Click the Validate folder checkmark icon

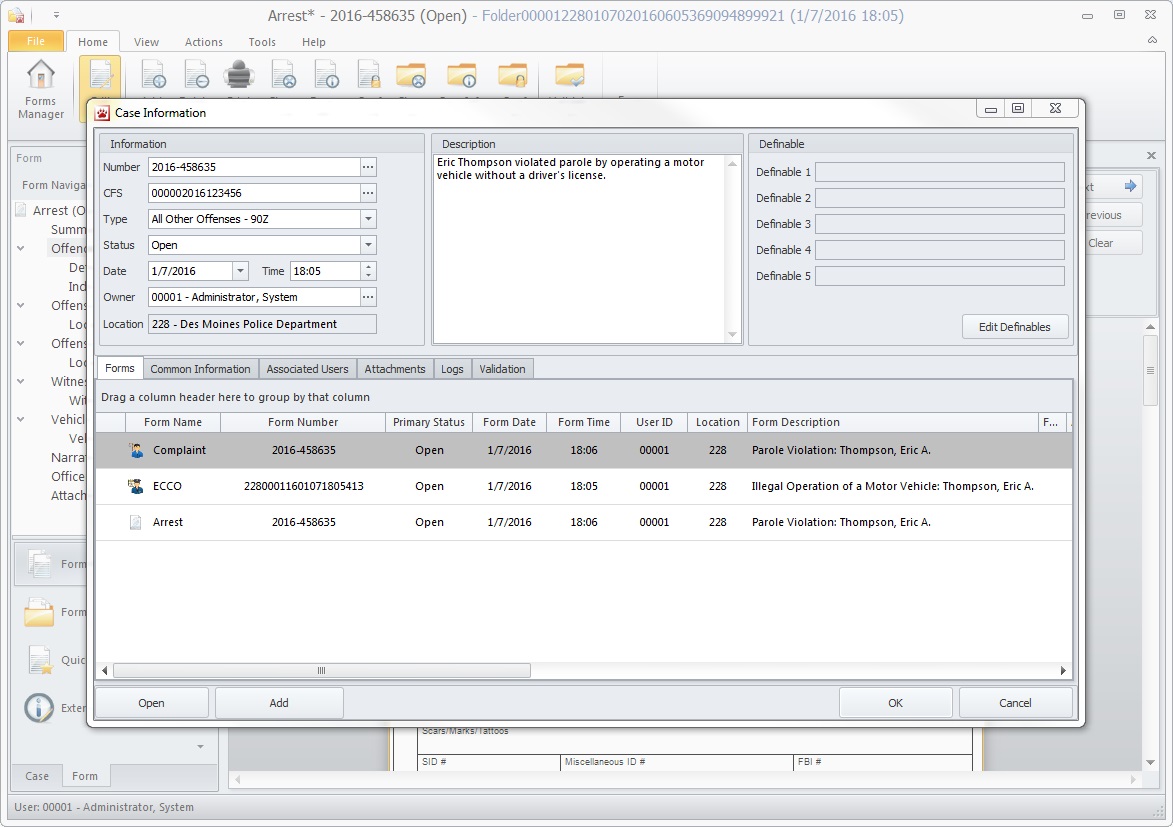pyautogui.click(x=569, y=75)
